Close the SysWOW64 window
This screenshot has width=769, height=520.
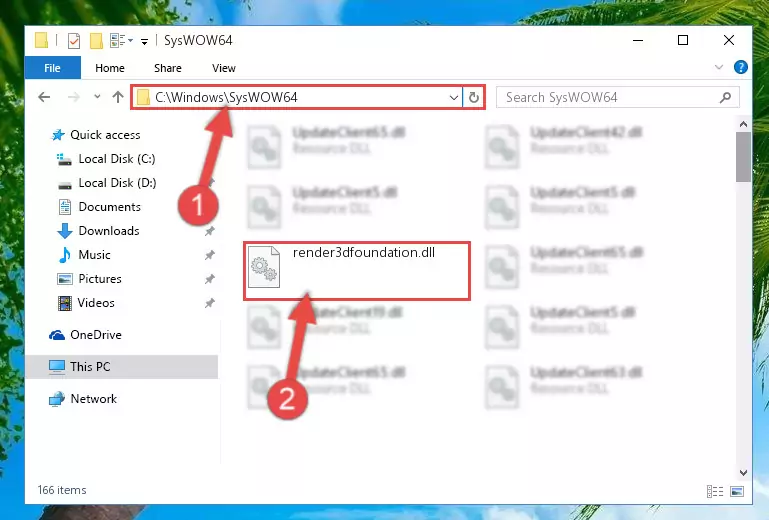[729, 40]
